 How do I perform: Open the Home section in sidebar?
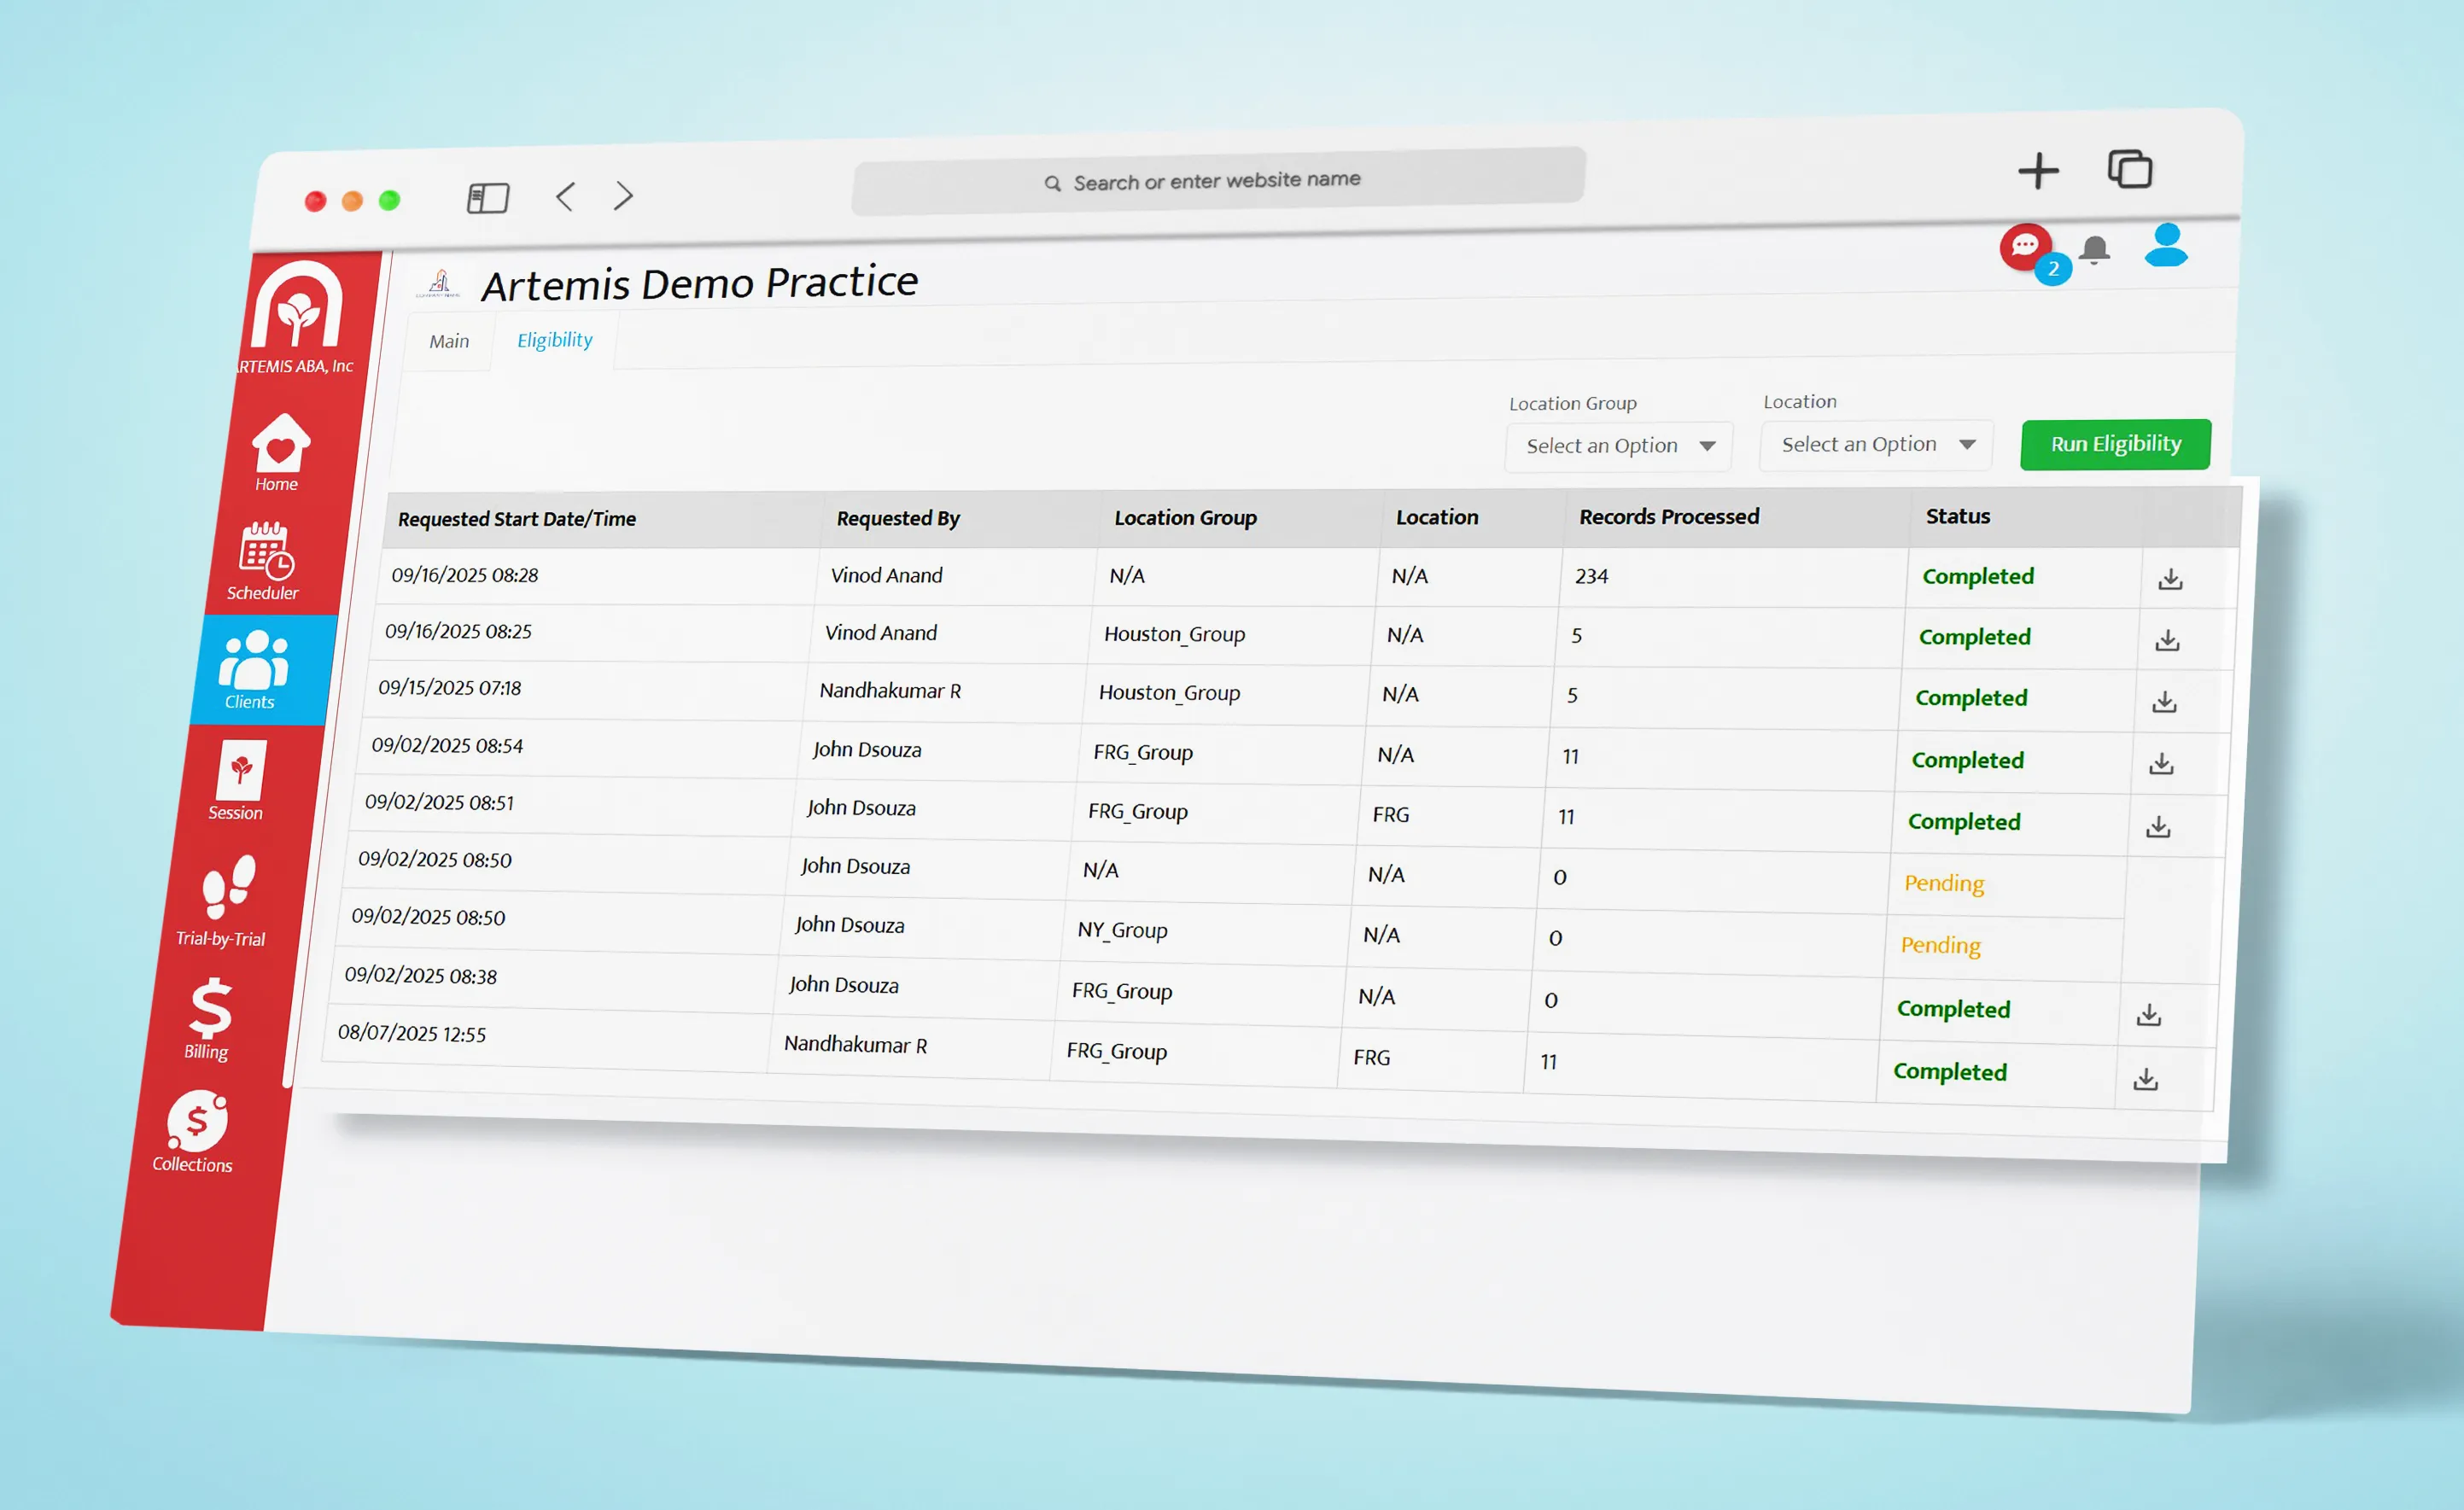pyautogui.click(x=279, y=453)
